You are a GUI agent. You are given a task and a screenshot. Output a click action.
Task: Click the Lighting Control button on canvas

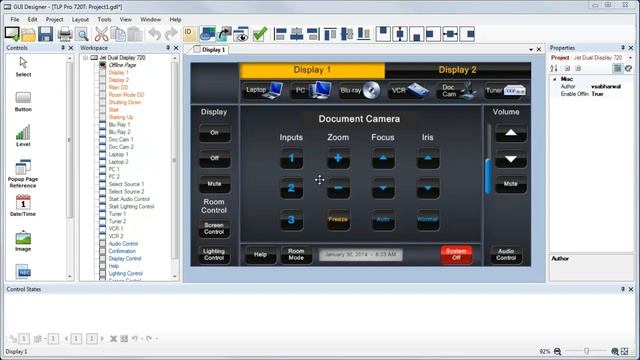[214, 254]
